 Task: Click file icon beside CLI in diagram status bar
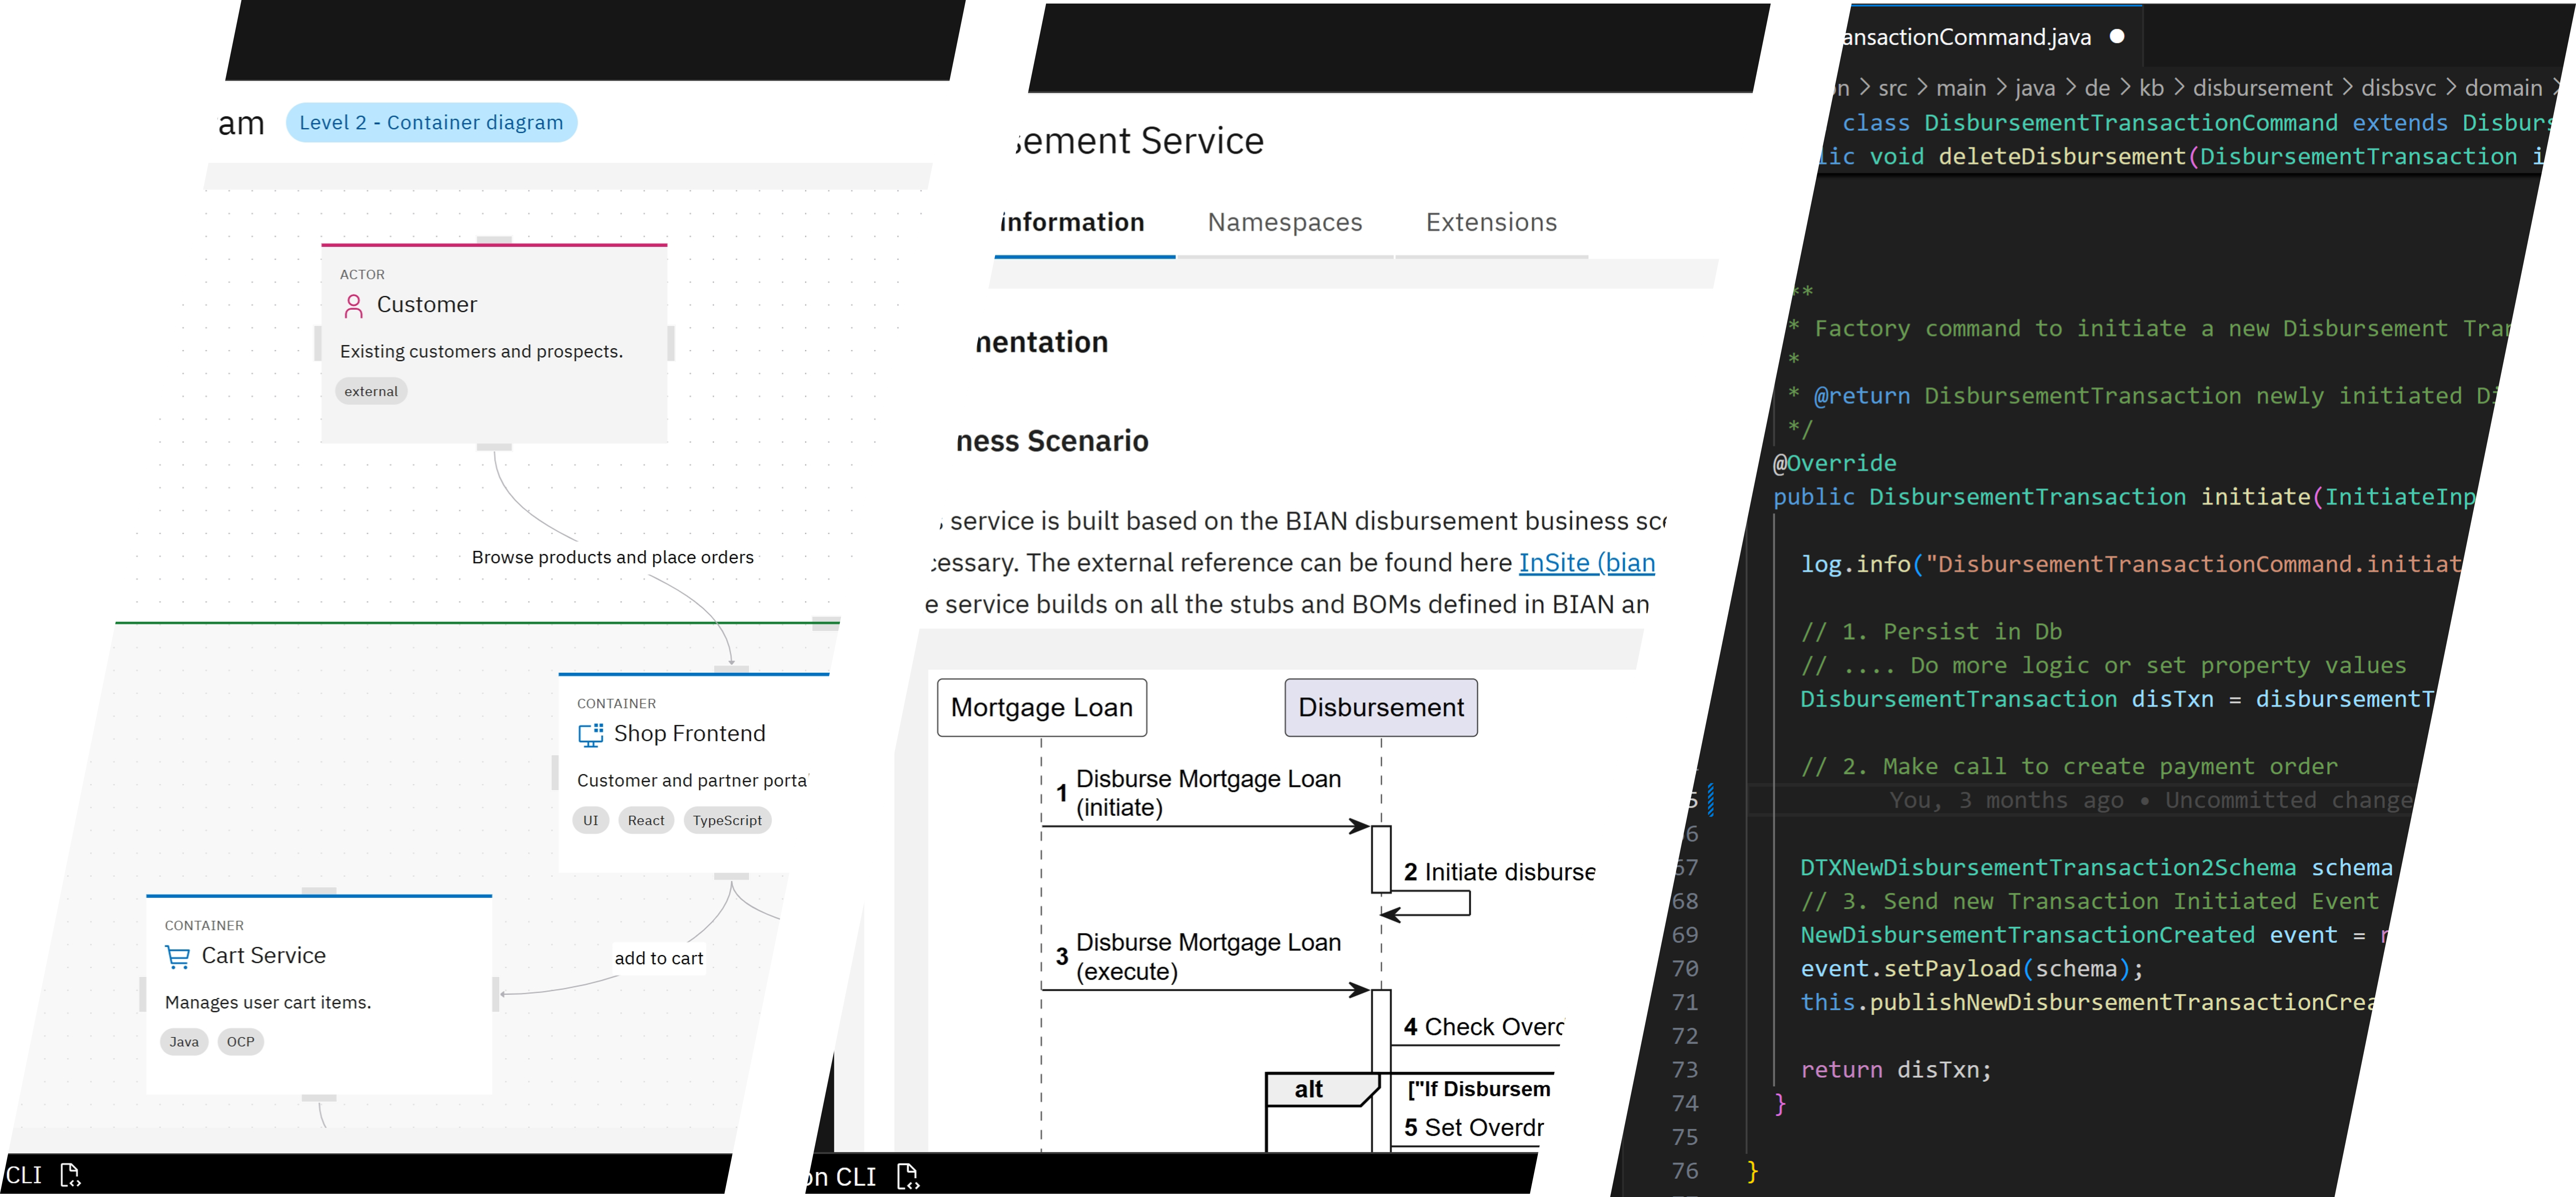pos(70,1175)
